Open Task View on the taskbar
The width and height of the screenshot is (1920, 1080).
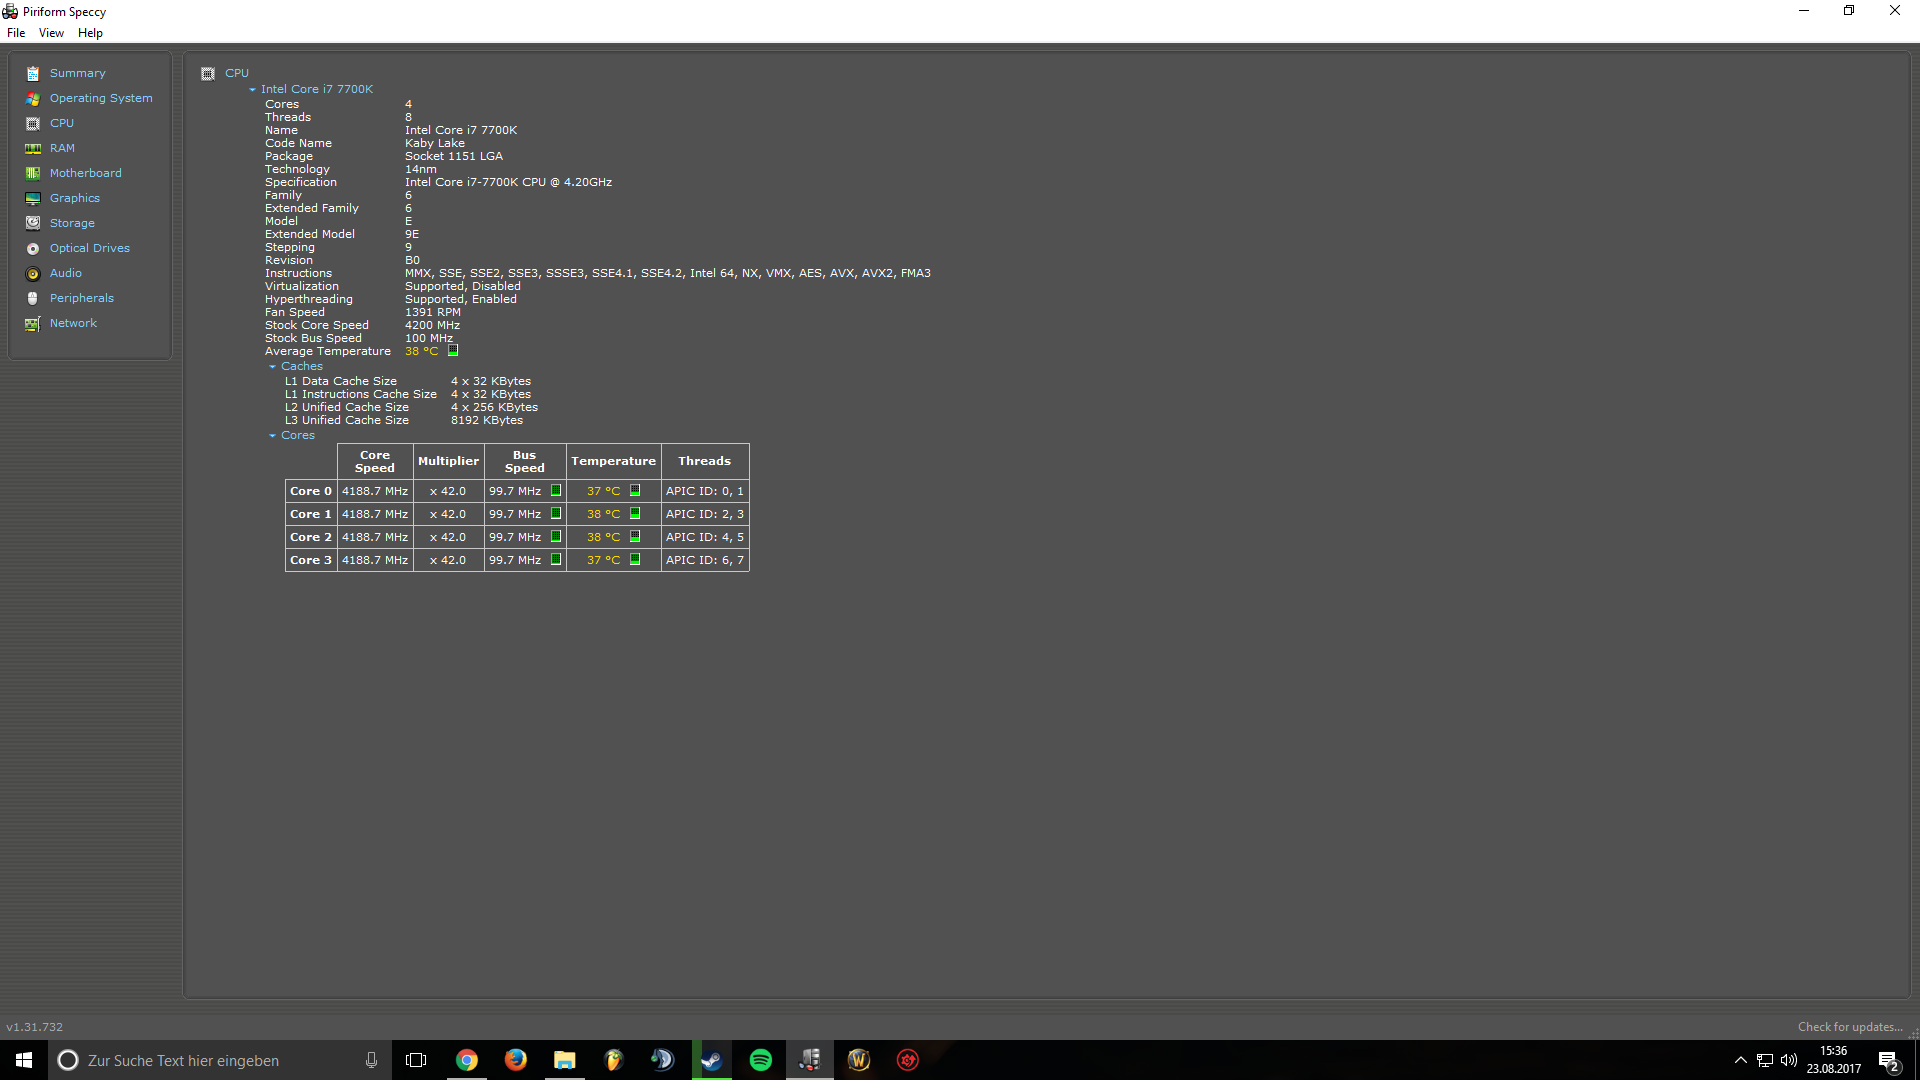point(416,1060)
